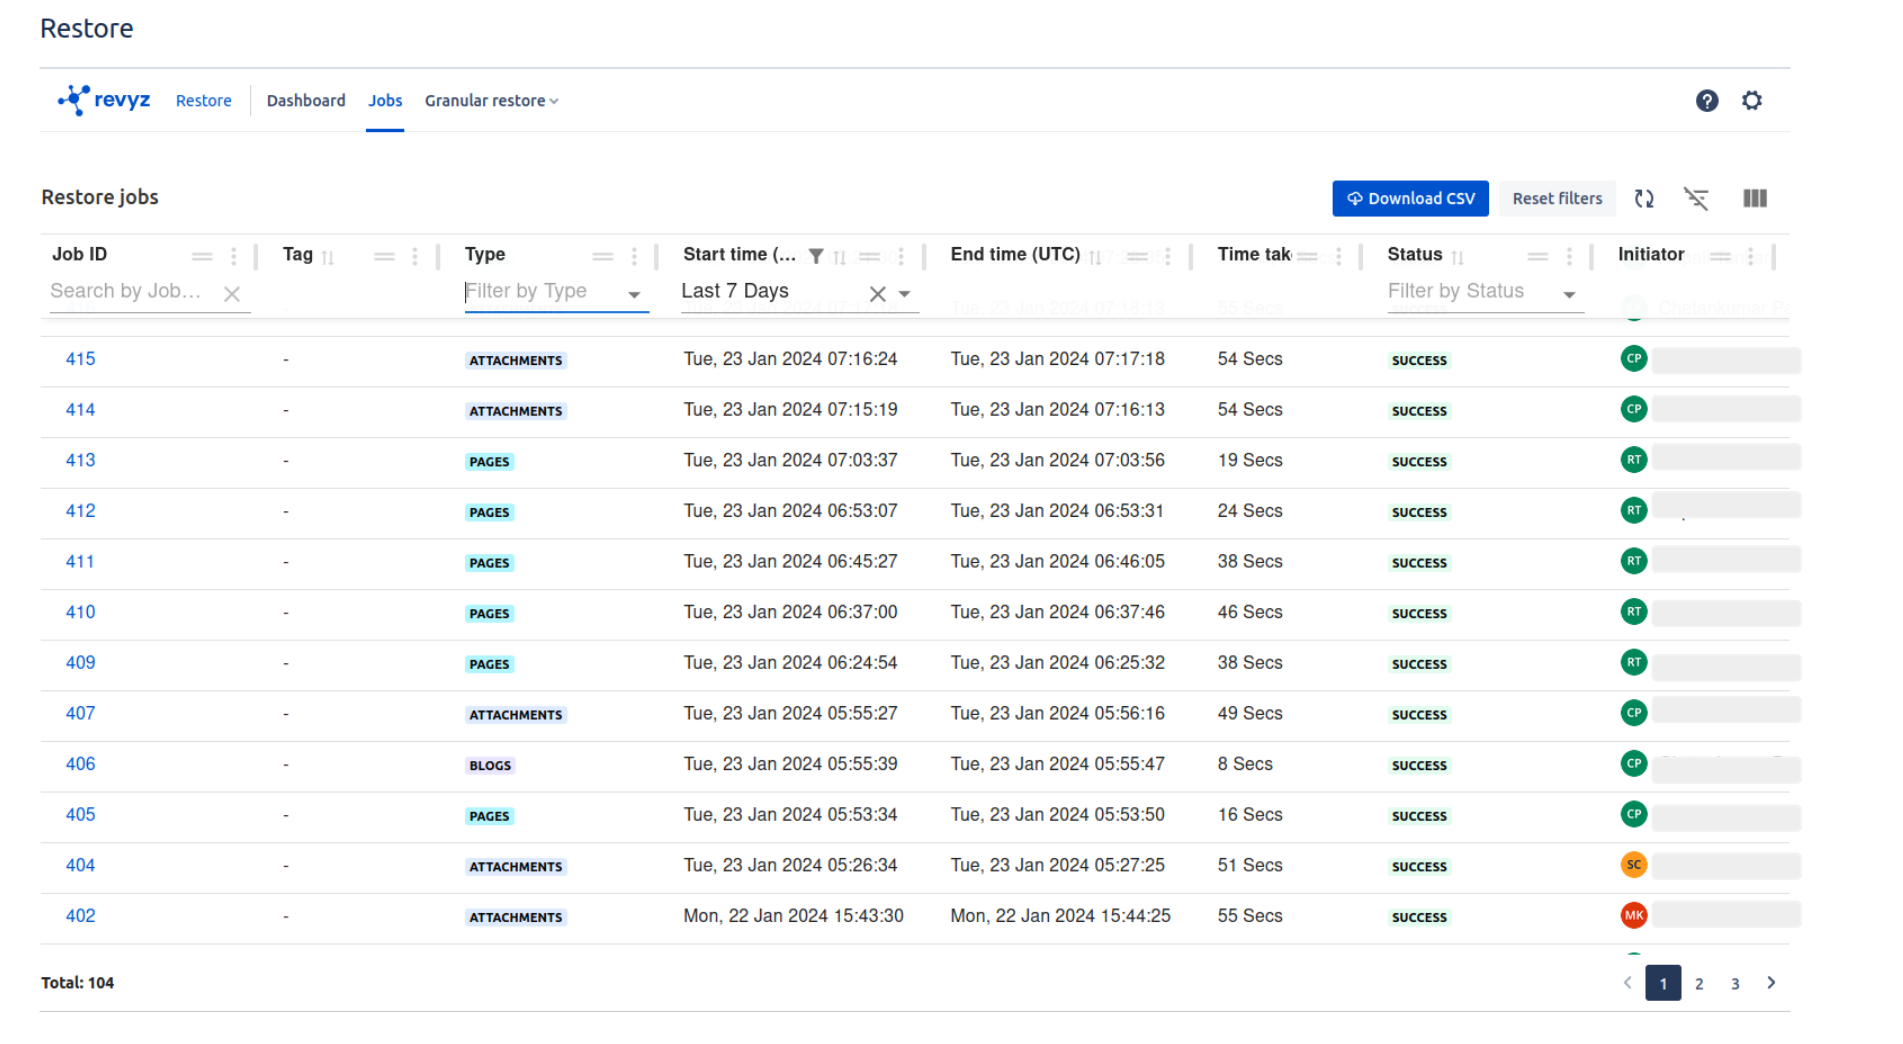Open job 414 link

[80, 410]
